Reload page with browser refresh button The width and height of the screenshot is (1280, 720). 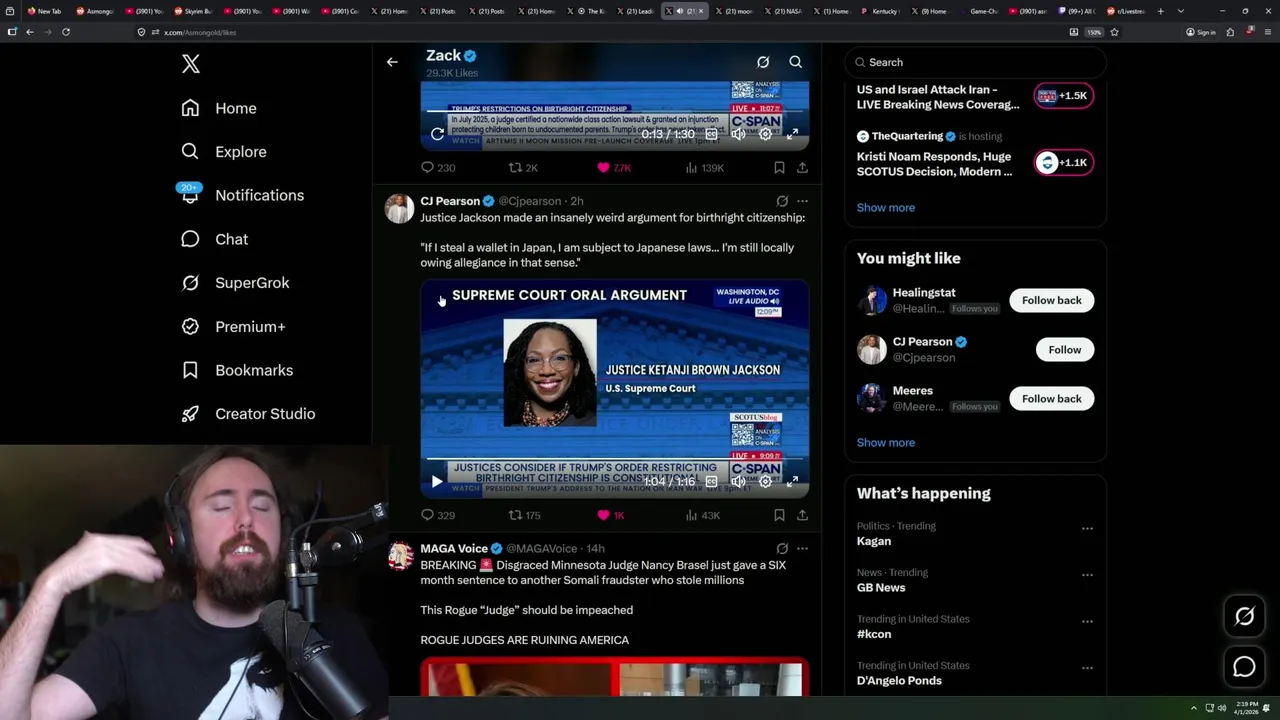point(66,32)
